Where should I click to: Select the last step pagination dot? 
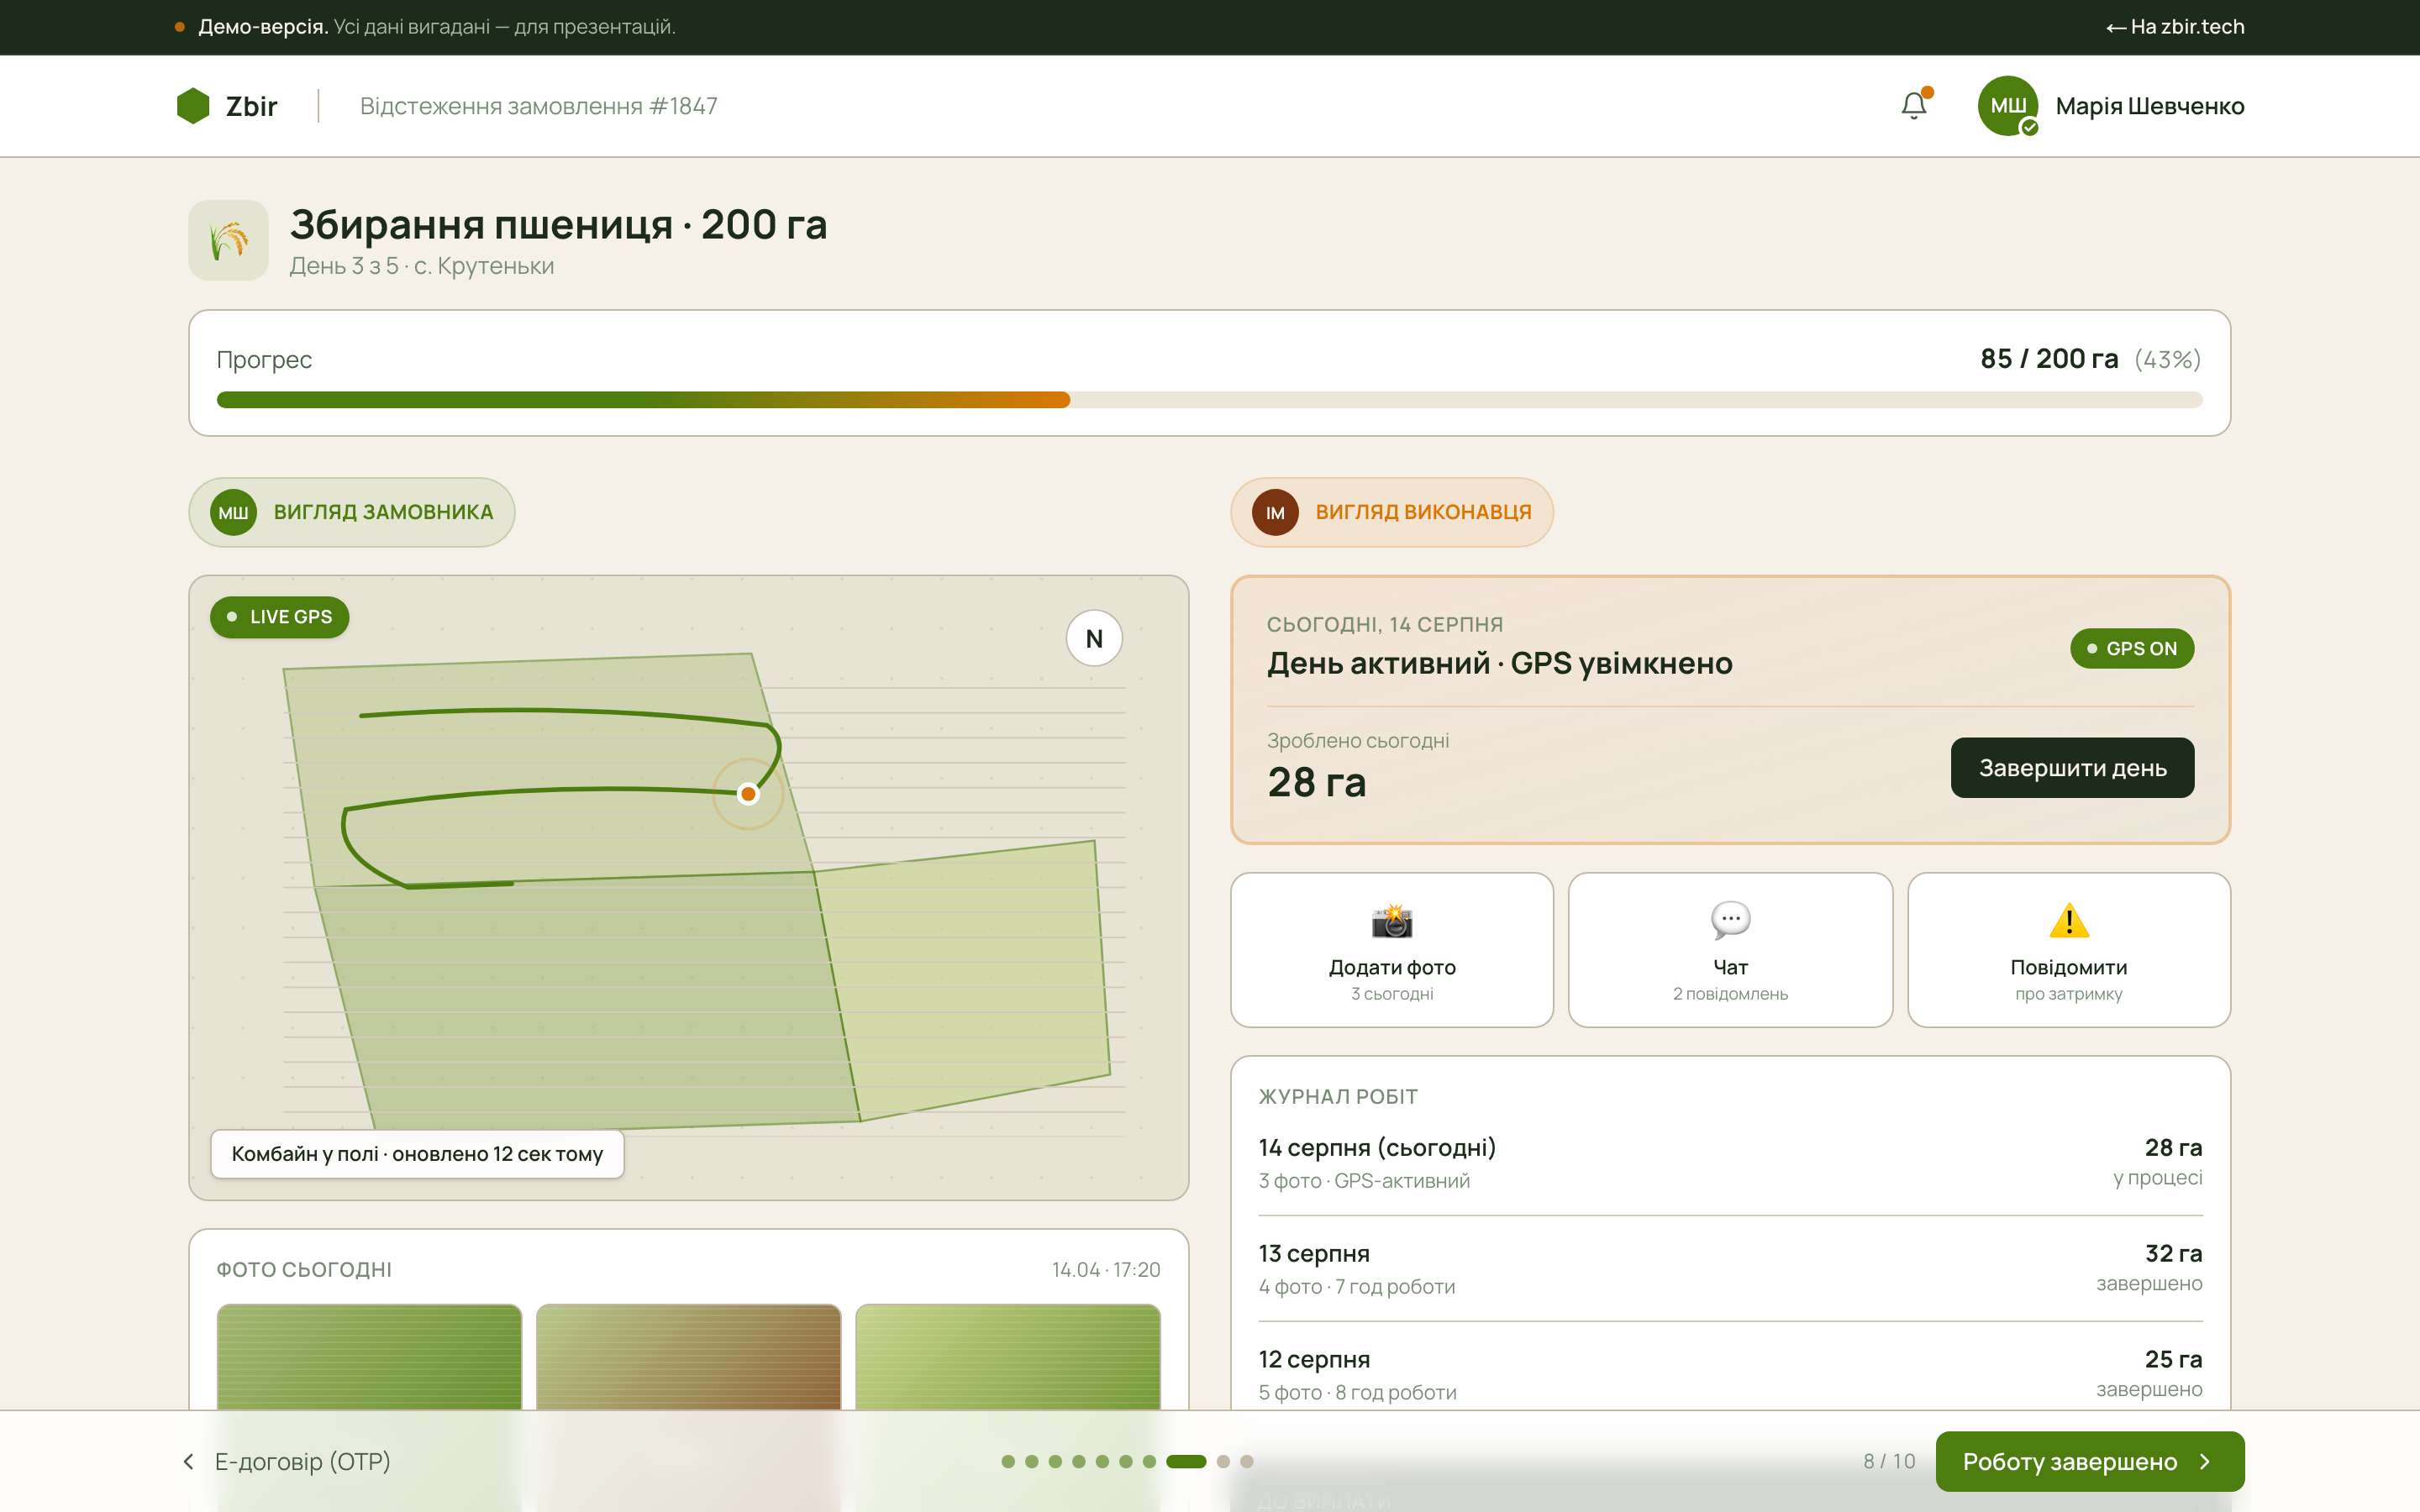(x=1247, y=1461)
